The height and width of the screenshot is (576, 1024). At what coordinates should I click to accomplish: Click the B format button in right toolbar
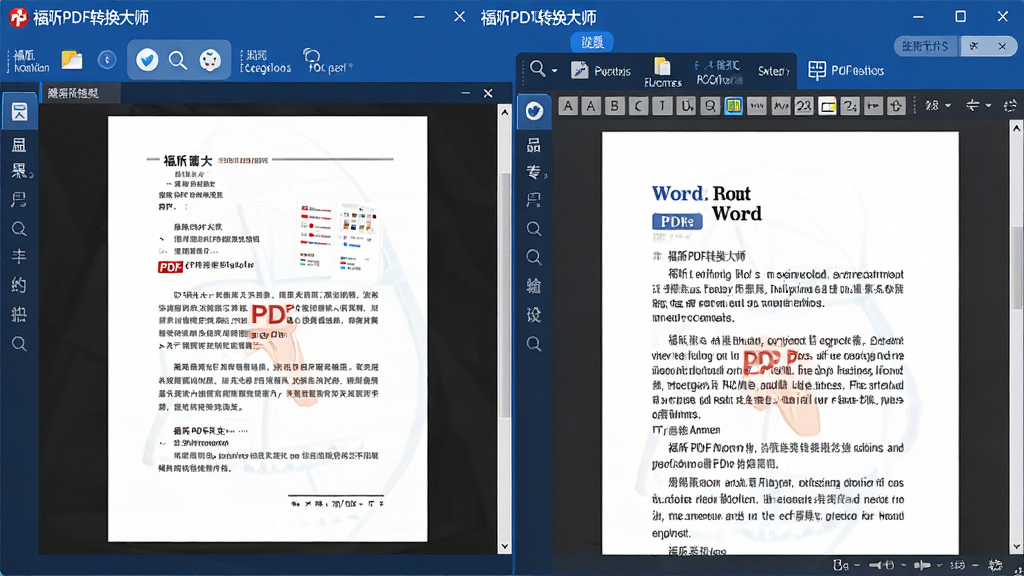tap(615, 106)
